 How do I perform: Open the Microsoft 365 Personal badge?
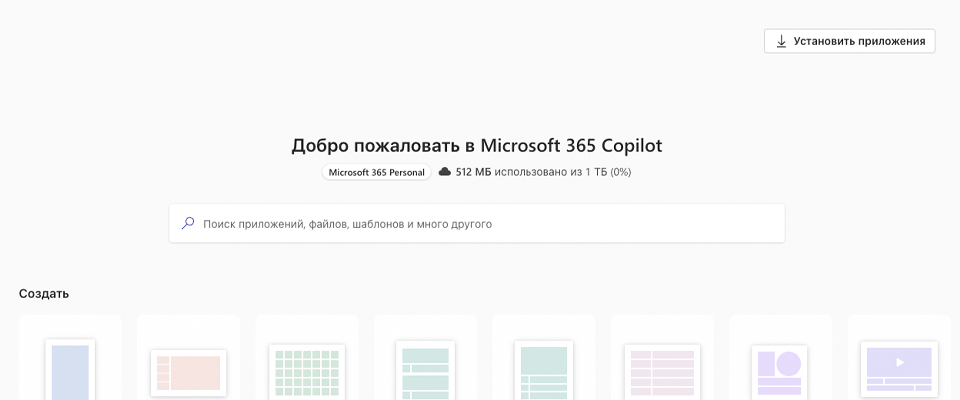pyautogui.click(x=377, y=172)
